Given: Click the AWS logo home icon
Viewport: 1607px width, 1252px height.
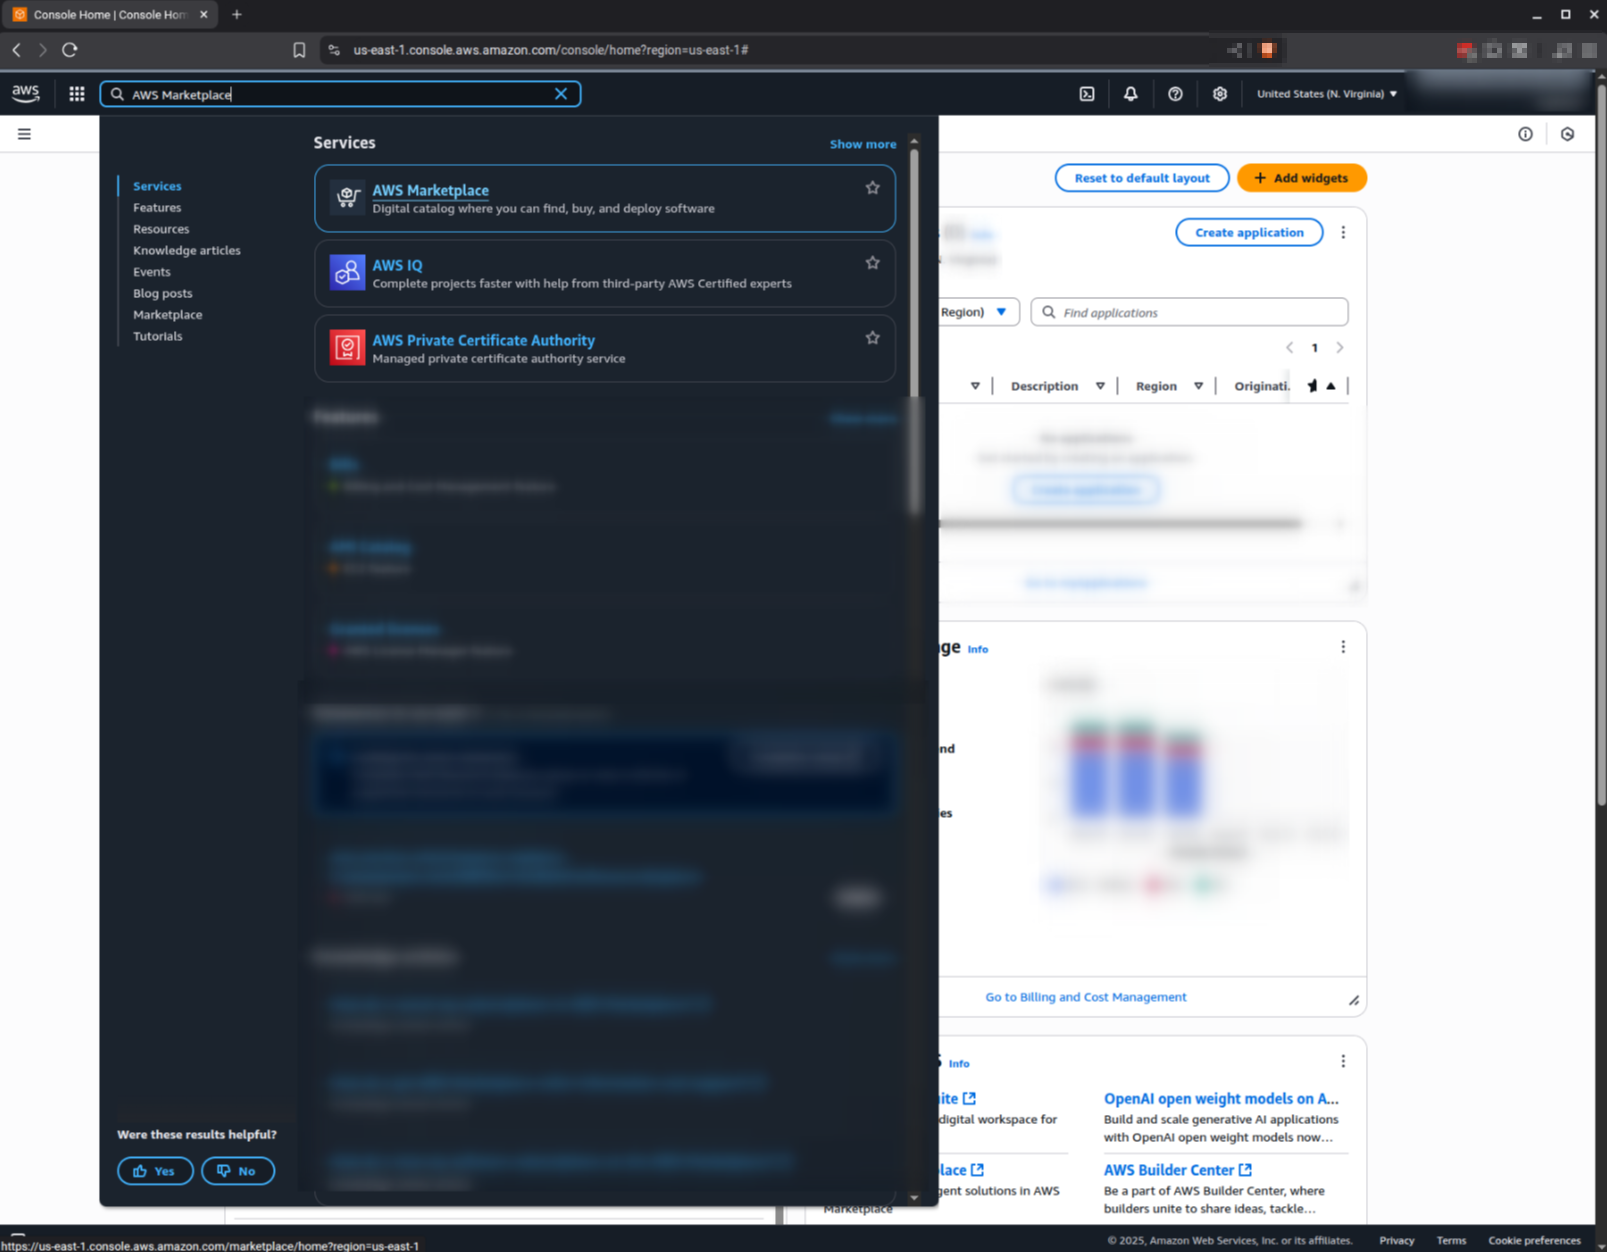Looking at the screenshot, I should tap(26, 94).
